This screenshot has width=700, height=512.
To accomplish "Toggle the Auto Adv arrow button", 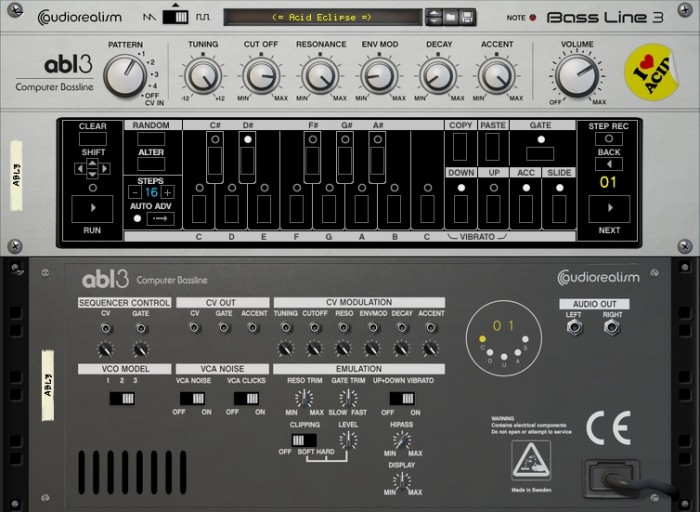I will (160, 219).
